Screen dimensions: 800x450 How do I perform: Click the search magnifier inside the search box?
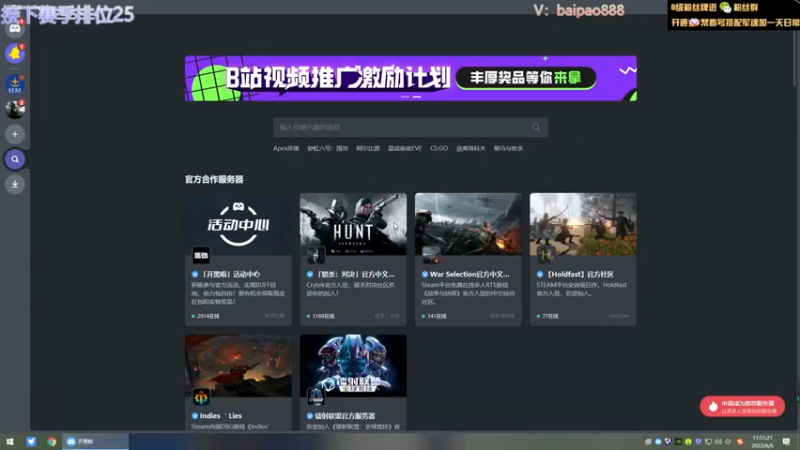pyautogui.click(x=536, y=128)
